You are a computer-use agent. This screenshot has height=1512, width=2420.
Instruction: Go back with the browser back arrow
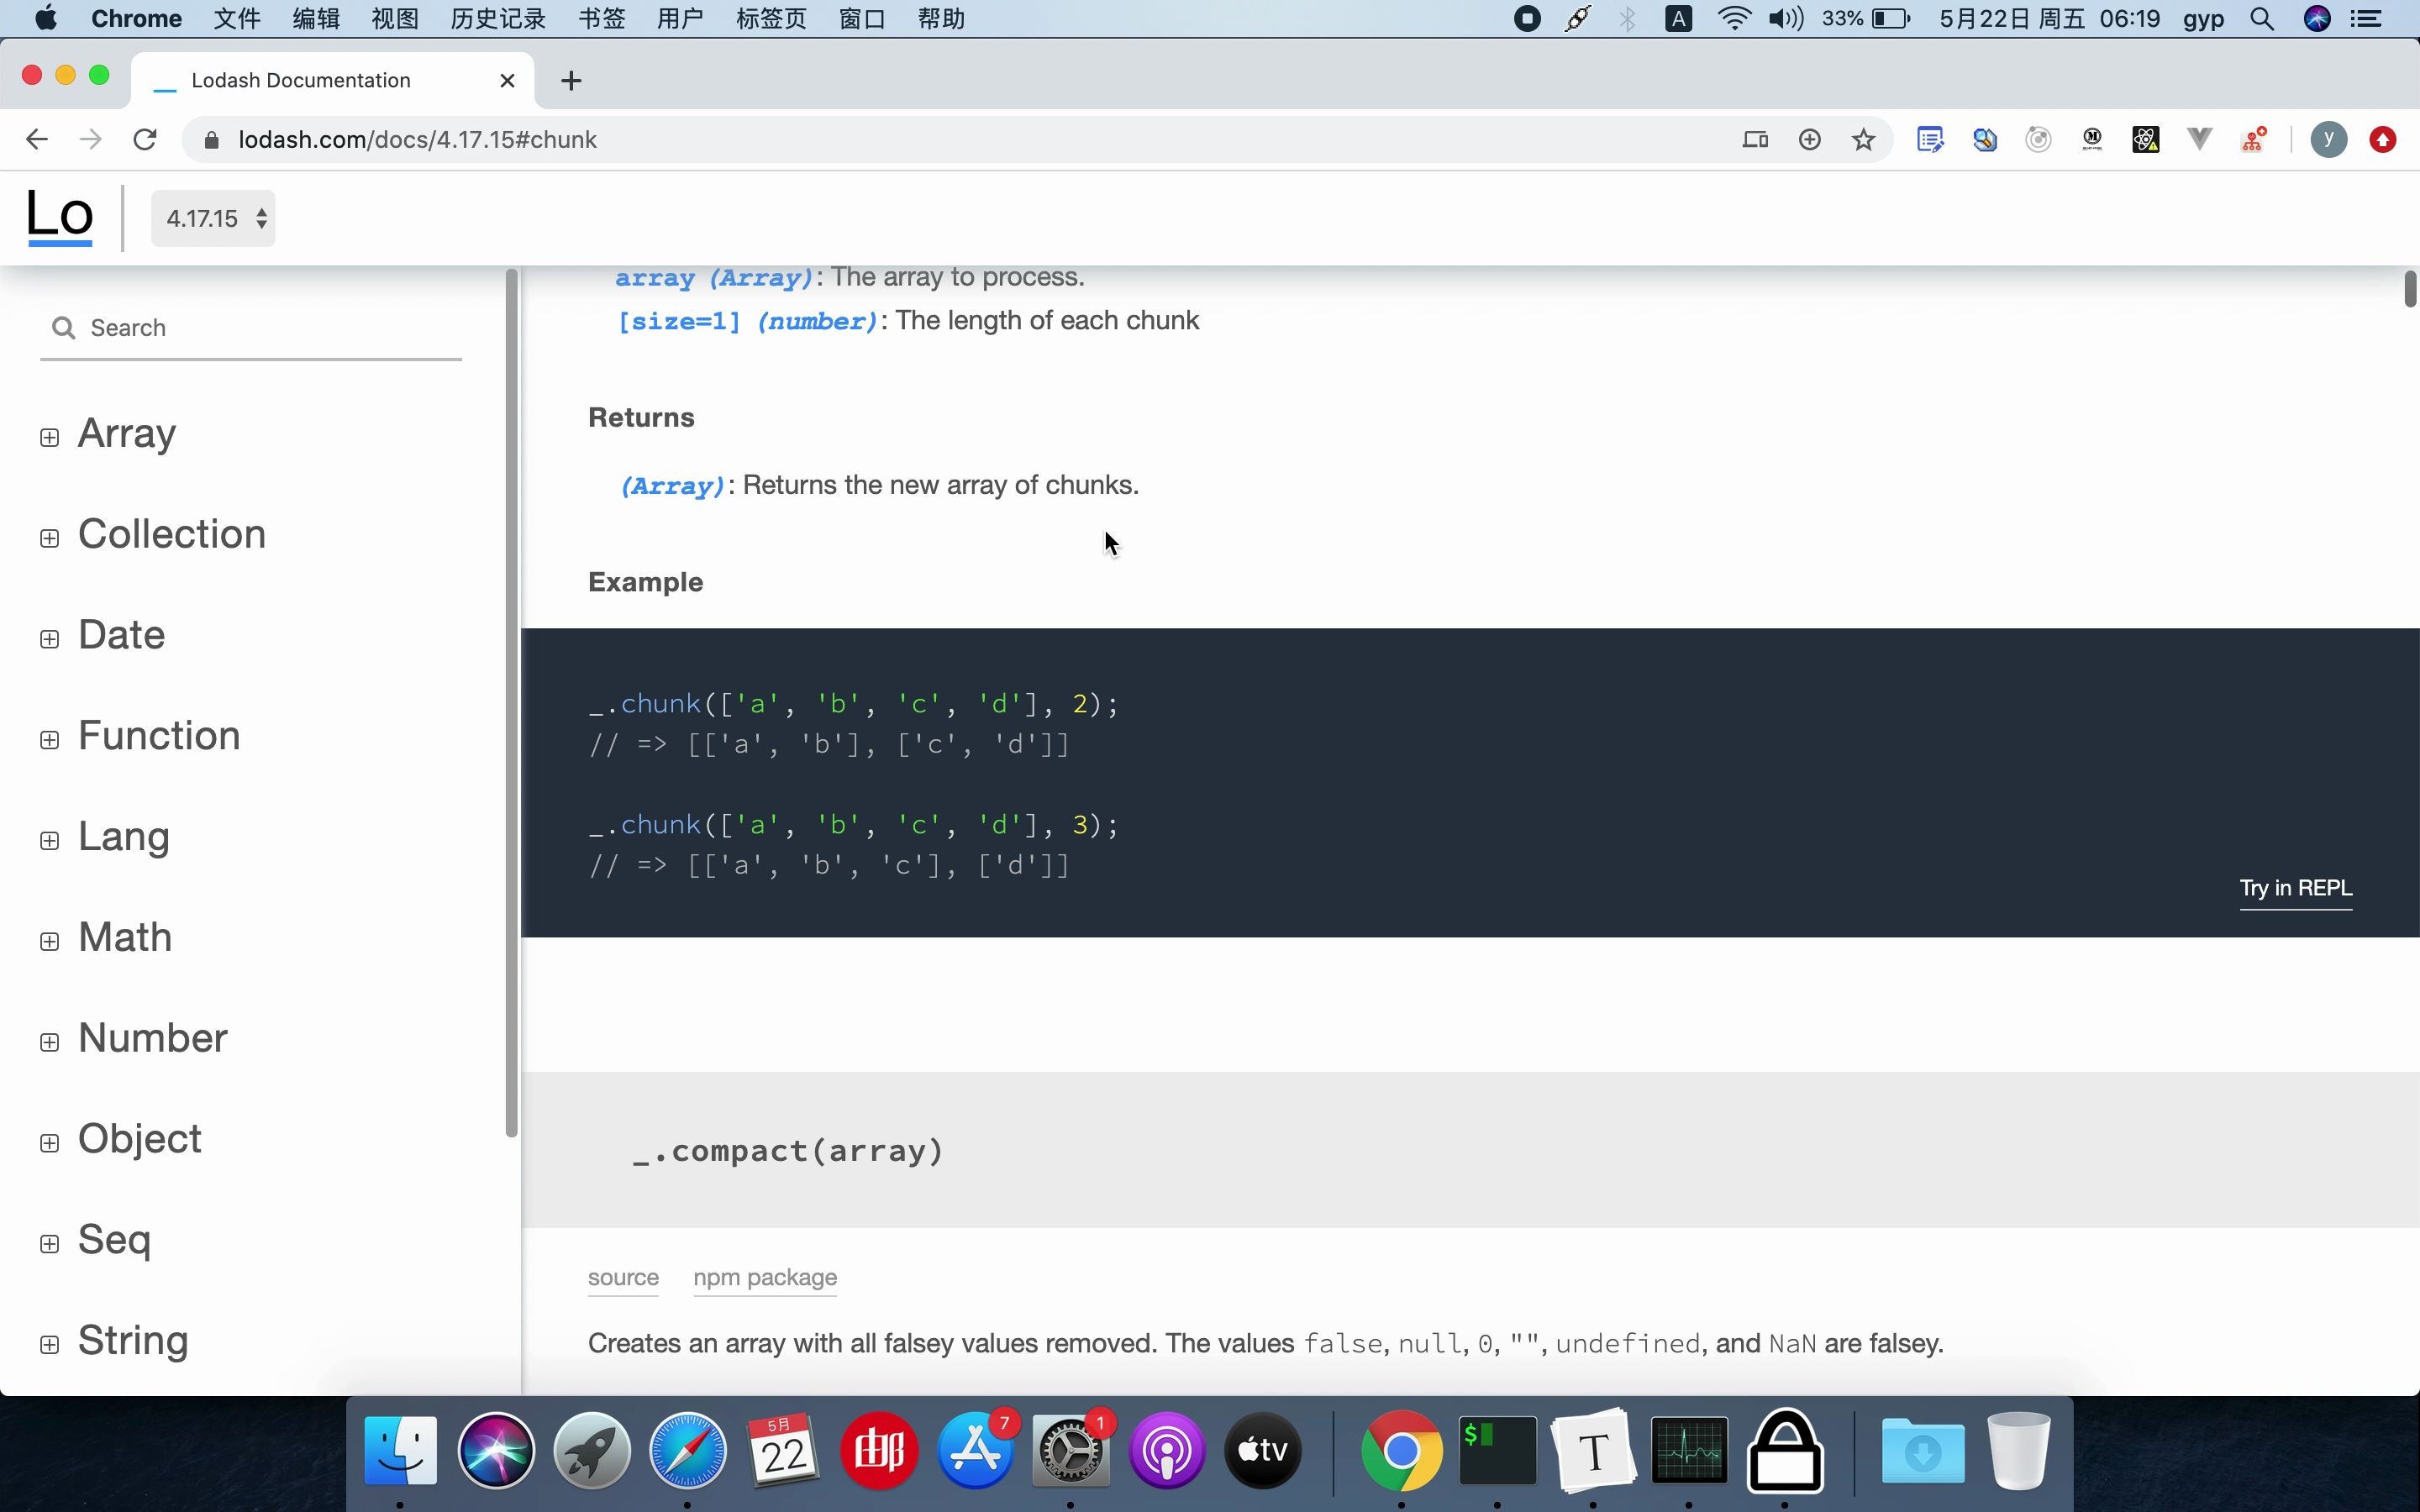(37, 139)
